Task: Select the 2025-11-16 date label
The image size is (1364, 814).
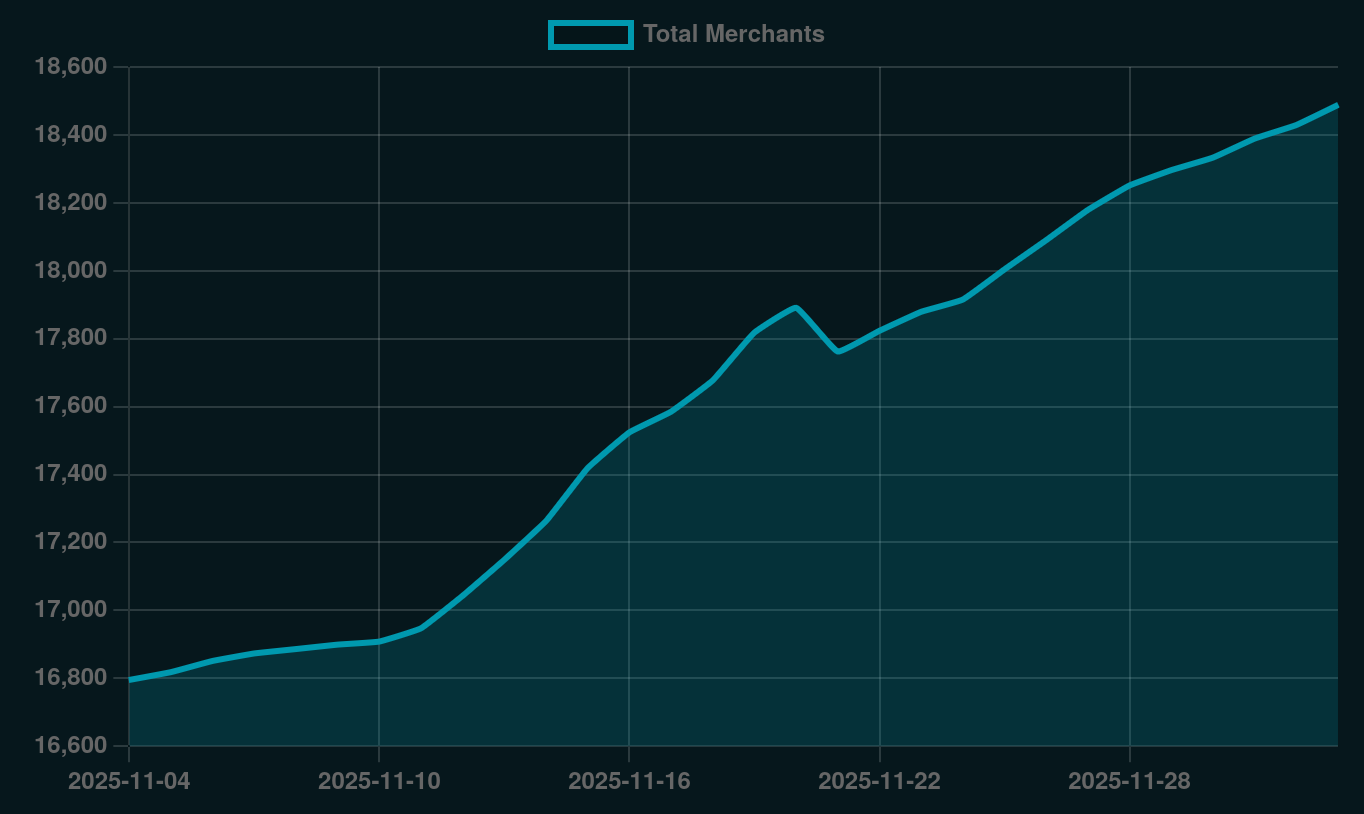Action: 632,782
